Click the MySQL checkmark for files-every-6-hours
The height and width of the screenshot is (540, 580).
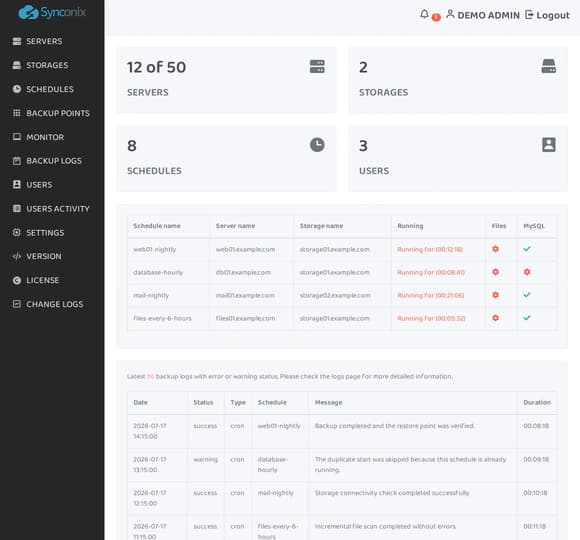click(527, 318)
